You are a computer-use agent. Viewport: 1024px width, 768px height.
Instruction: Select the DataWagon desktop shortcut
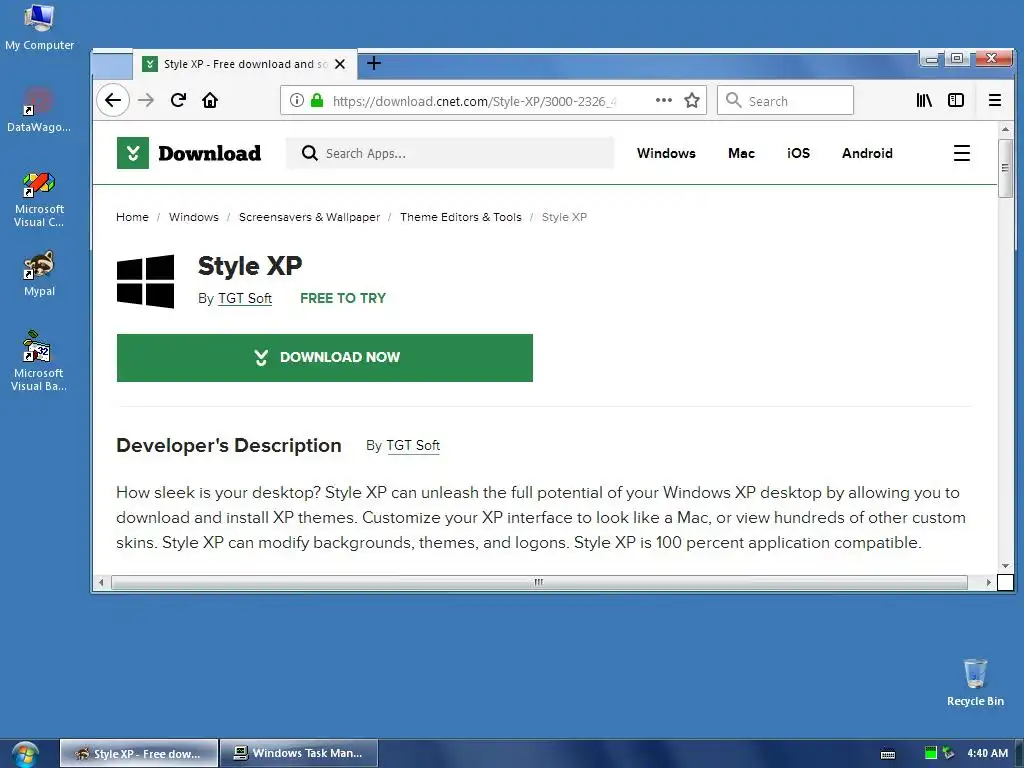(x=39, y=110)
